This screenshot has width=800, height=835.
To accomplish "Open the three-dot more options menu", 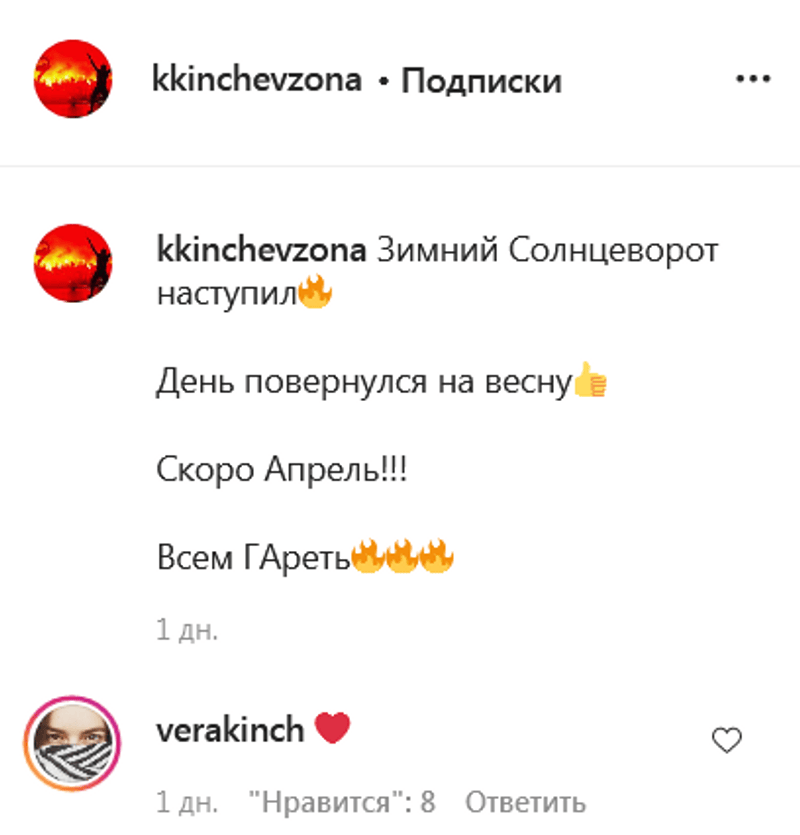I will [x=753, y=79].
